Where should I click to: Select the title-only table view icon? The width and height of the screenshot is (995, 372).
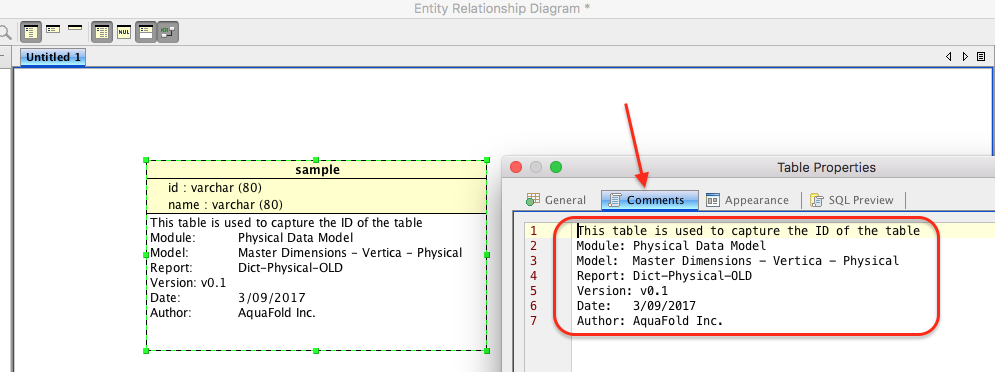pyautogui.click(x=75, y=28)
